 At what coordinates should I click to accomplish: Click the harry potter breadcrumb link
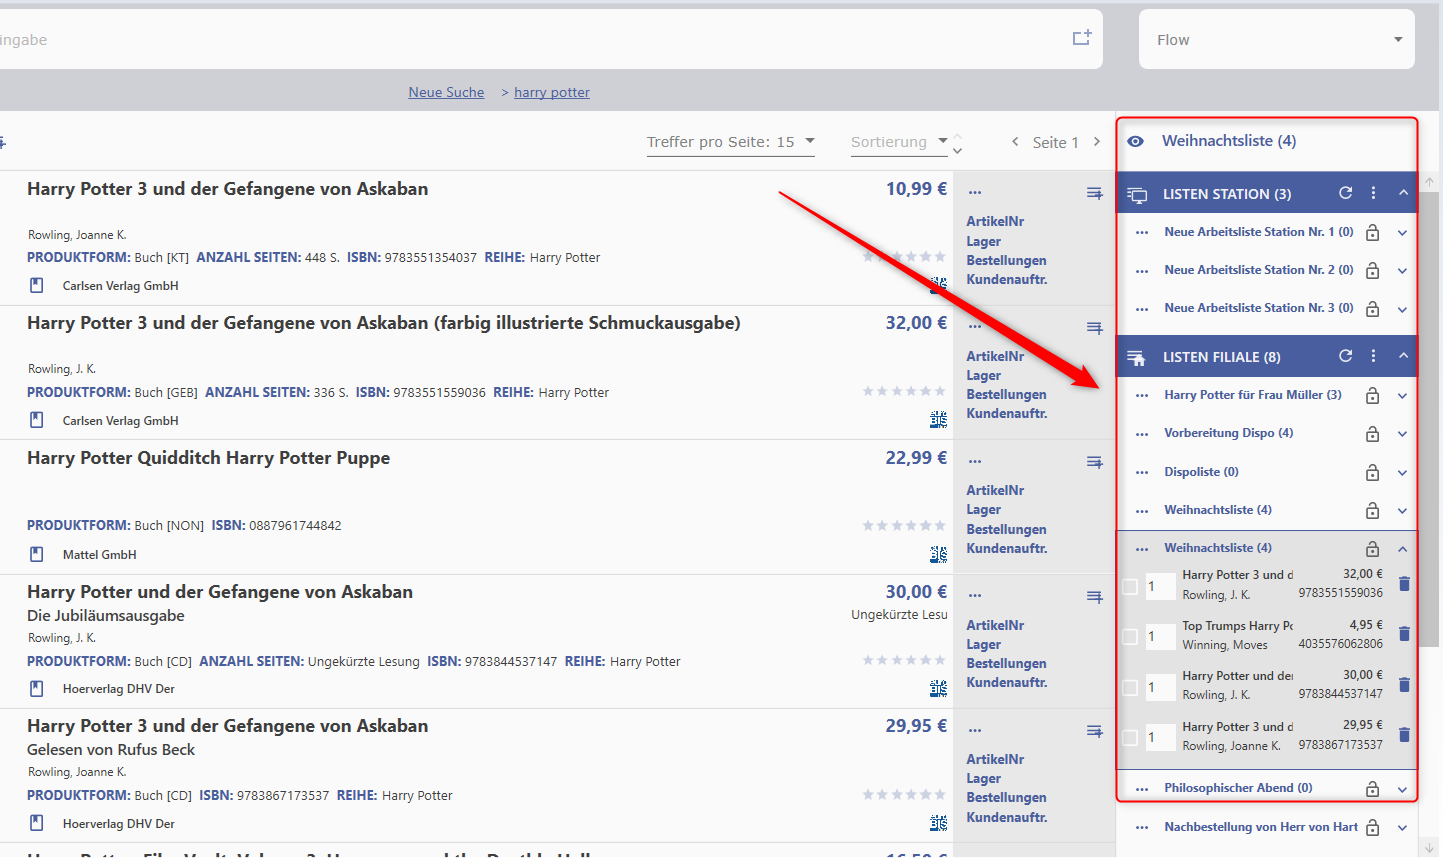[x=551, y=92]
